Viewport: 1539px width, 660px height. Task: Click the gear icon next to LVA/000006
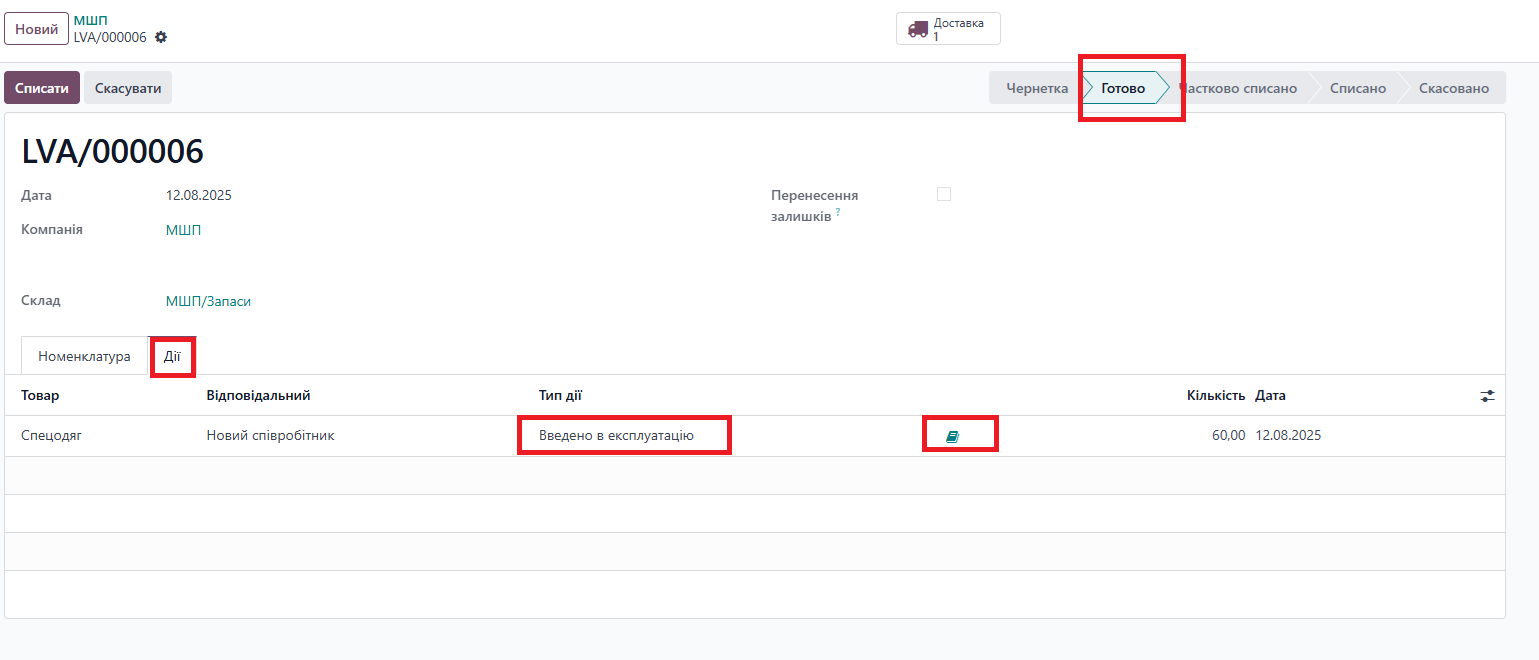[161, 37]
